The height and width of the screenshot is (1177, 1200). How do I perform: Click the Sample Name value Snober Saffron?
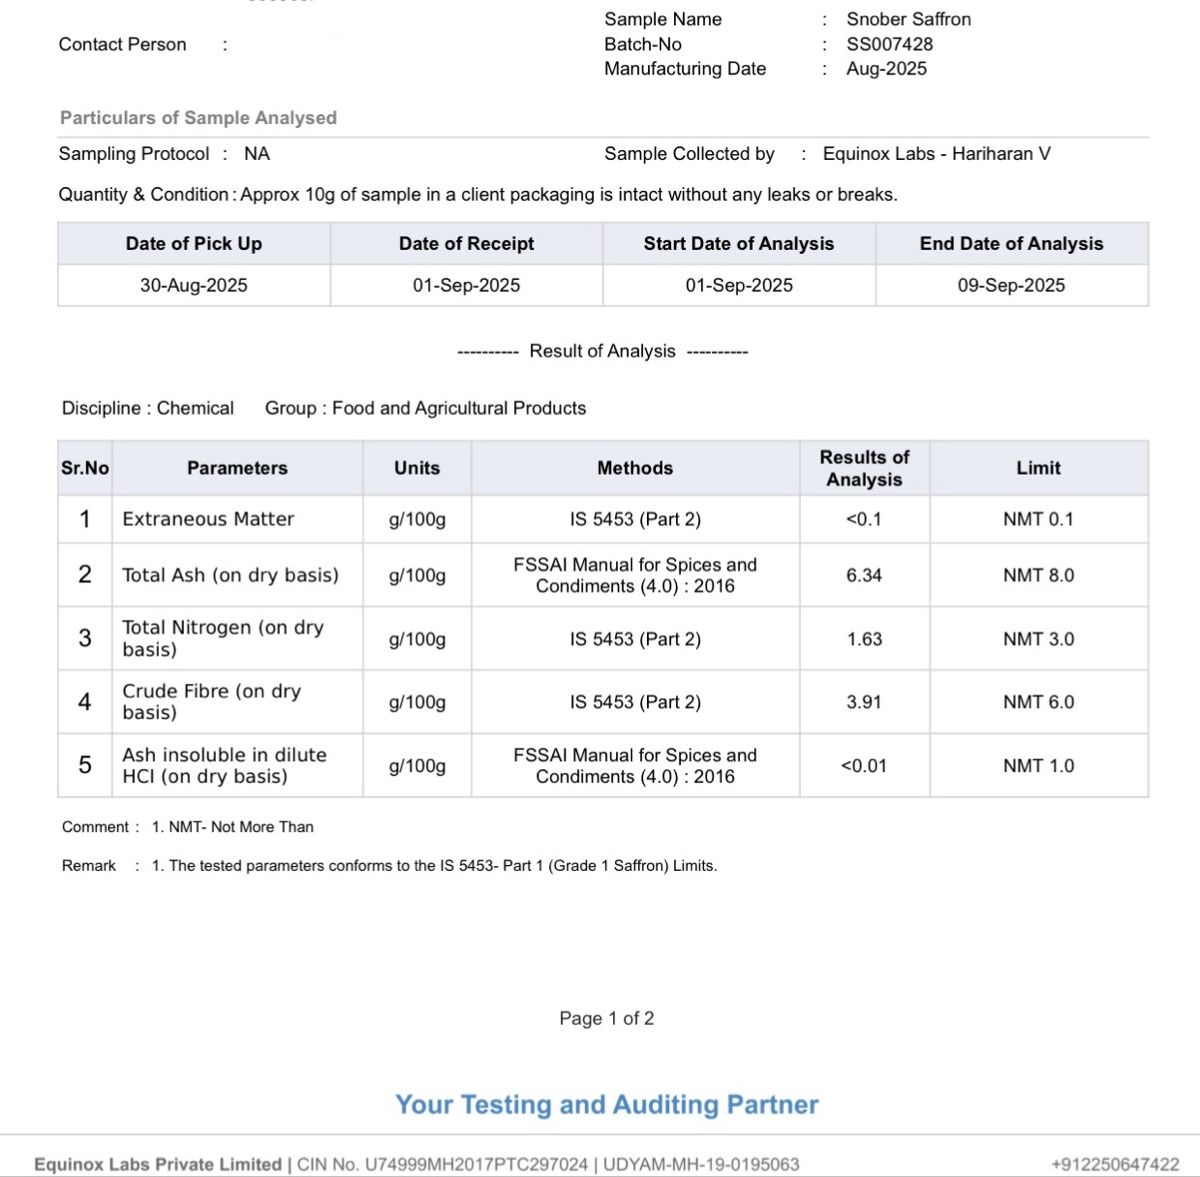(908, 19)
